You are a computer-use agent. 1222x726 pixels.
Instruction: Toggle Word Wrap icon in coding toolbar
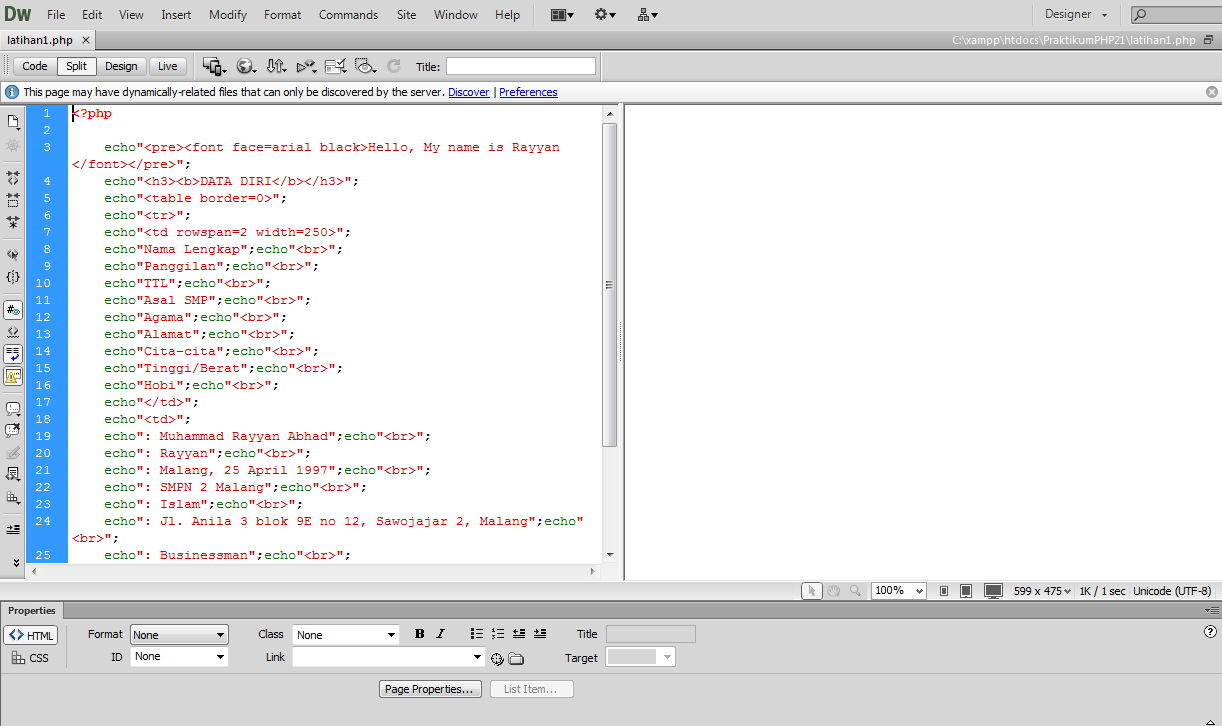click(13, 354)
